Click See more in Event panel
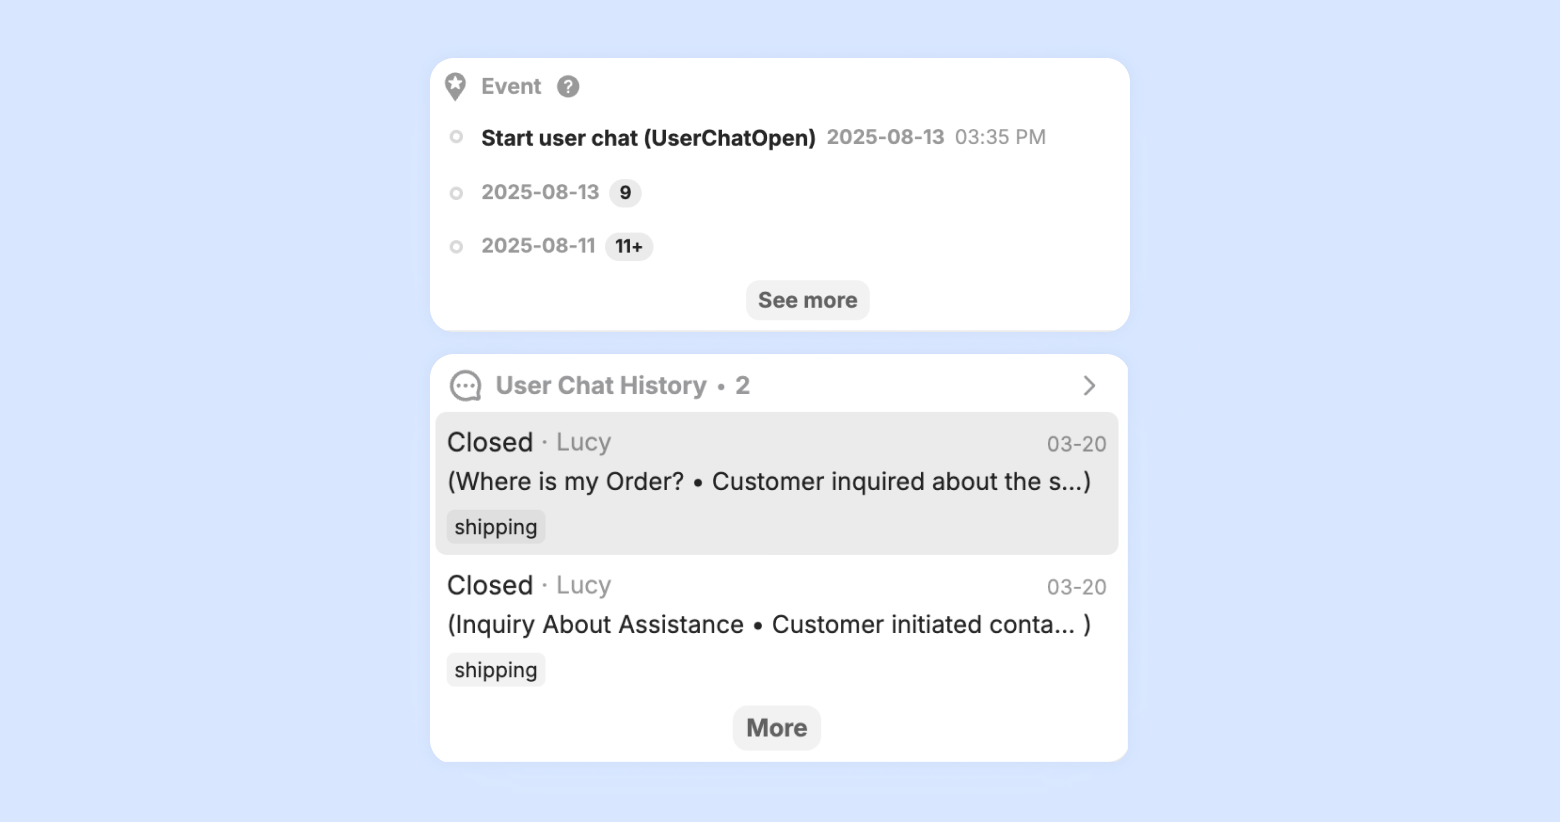This screenshot has width=1560, height=822. [807, 300]
